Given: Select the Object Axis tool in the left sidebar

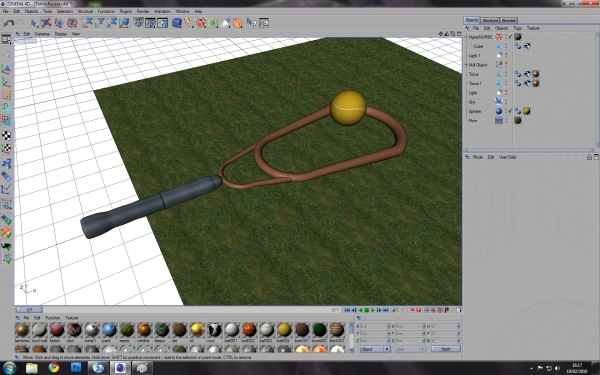Looking at the screenshot, I should pos(6,82).
